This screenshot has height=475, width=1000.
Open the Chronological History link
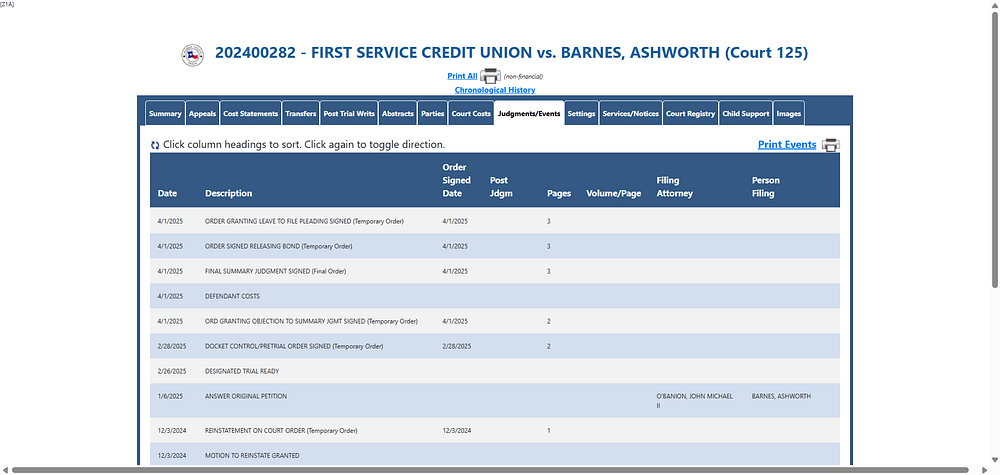[495, 90]
